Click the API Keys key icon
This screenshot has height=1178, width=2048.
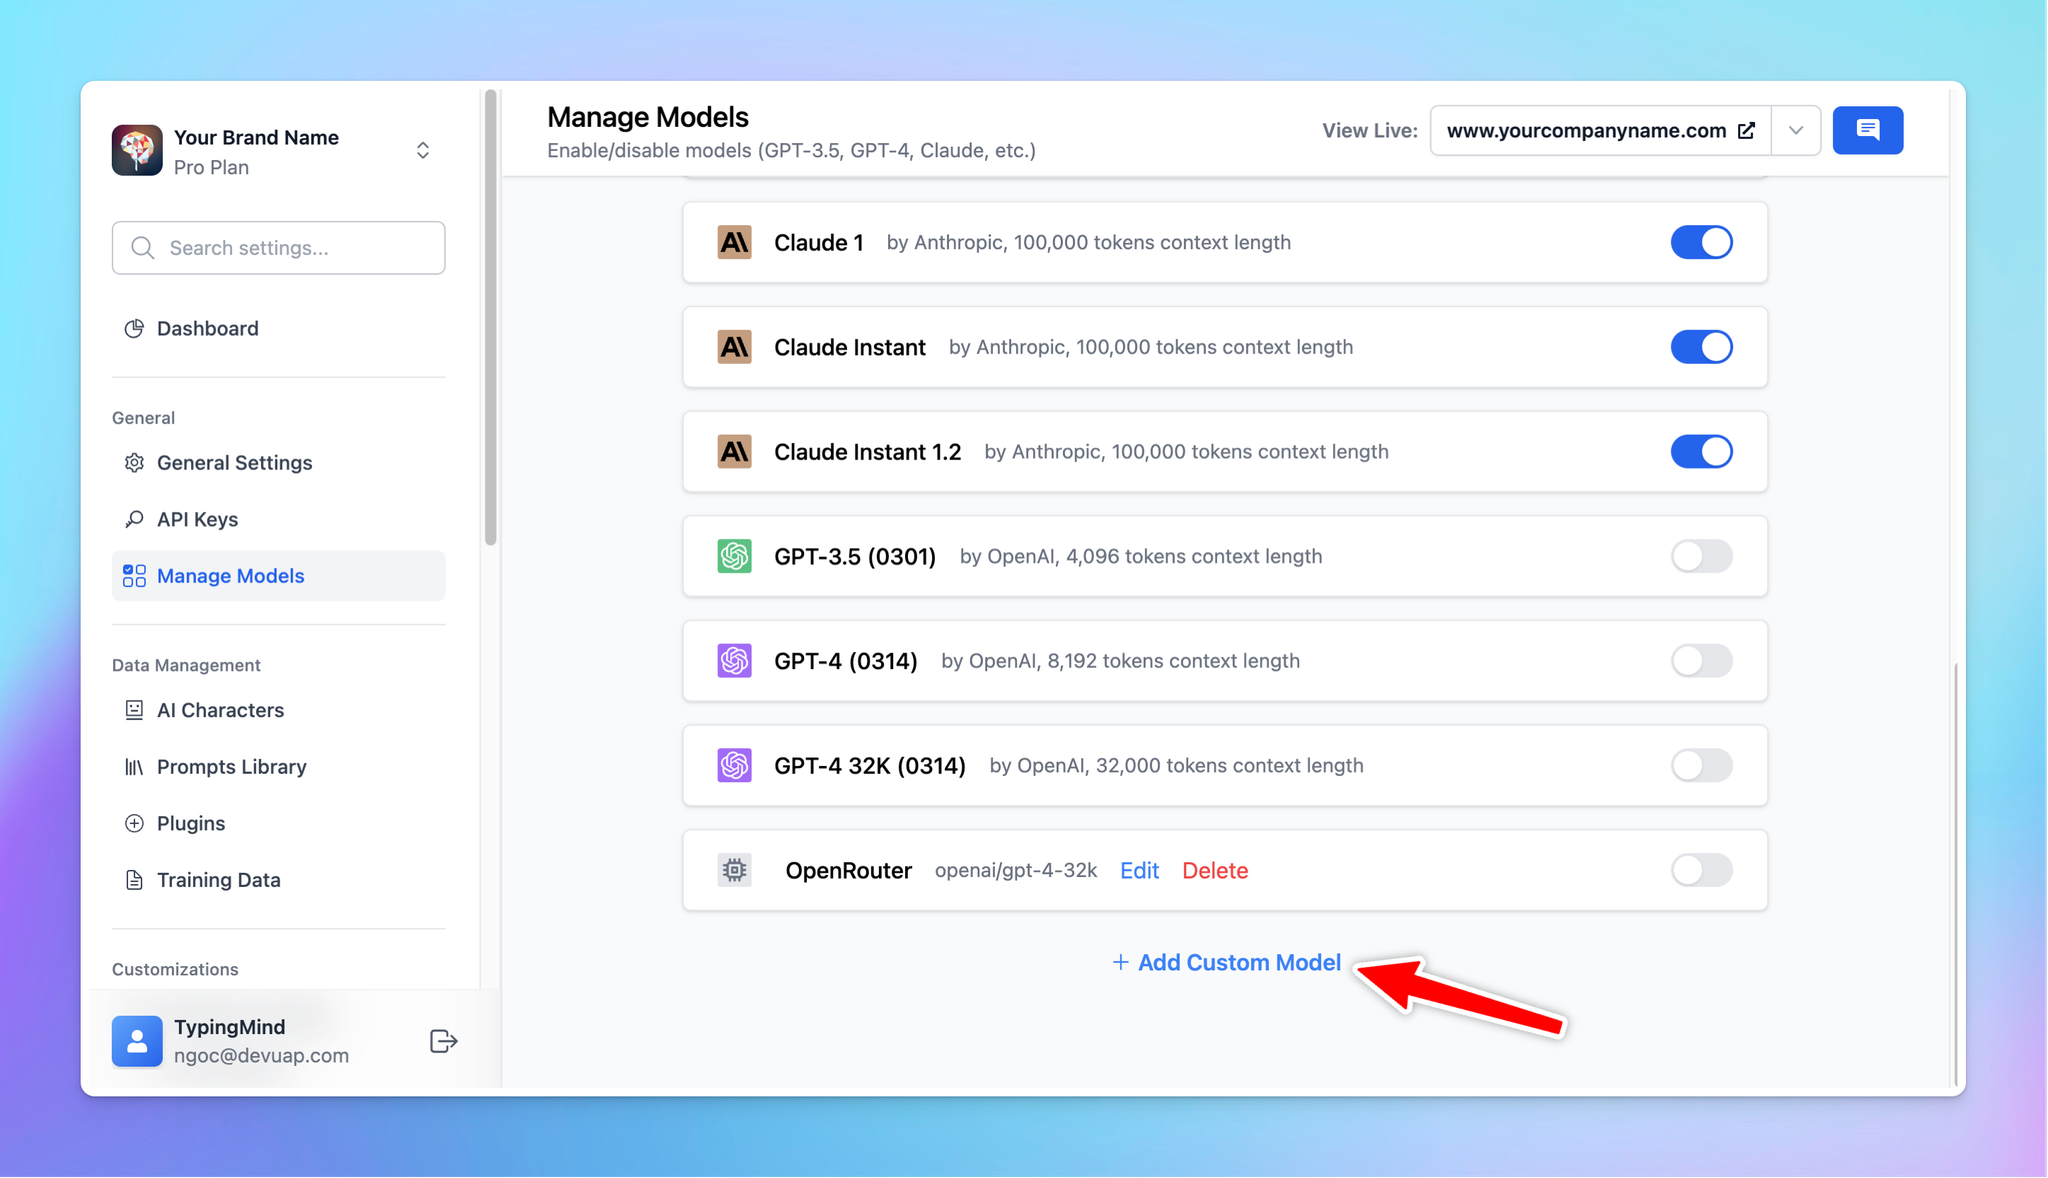point(134,519)
